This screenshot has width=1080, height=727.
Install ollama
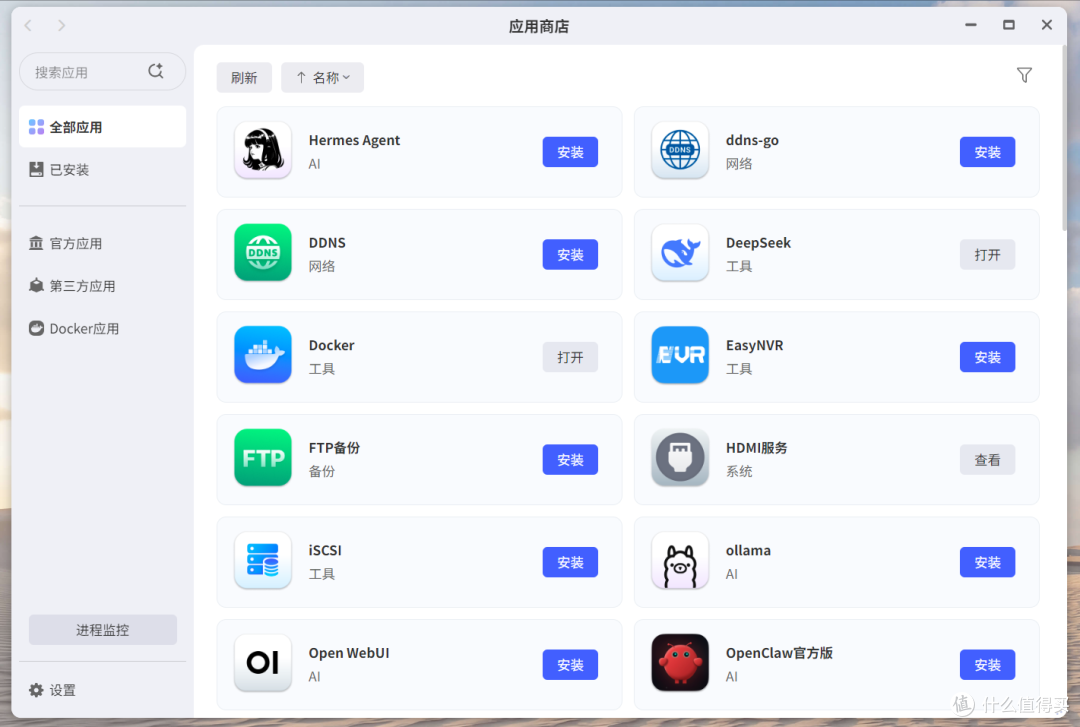[987, 562]
